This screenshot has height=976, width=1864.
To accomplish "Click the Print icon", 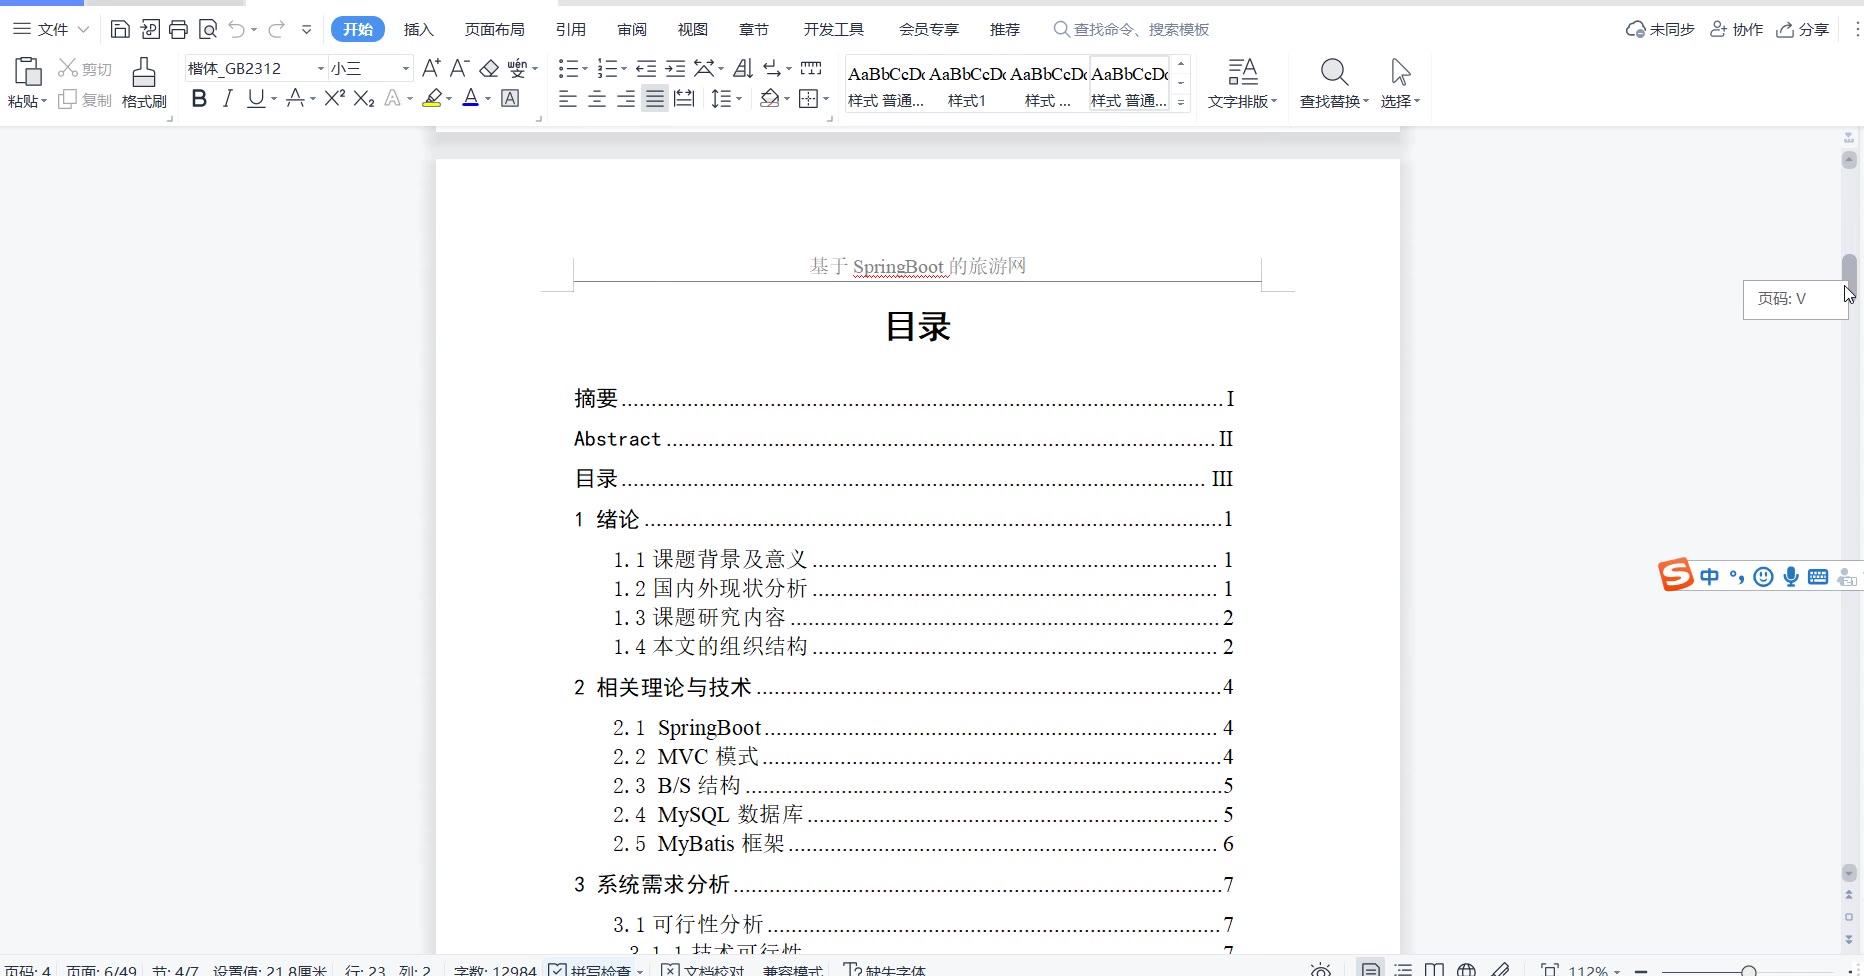I will pyautogui.click(x=179, y=29).
